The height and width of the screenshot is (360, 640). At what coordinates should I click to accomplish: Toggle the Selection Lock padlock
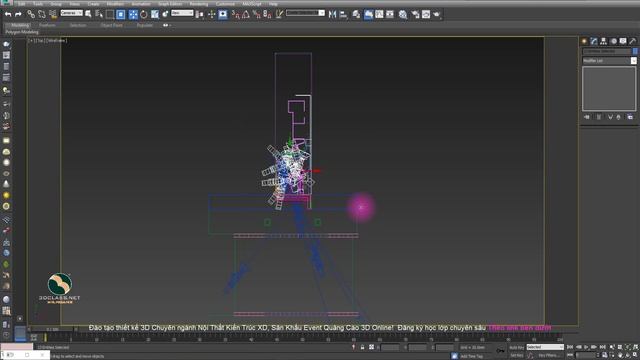362,347
